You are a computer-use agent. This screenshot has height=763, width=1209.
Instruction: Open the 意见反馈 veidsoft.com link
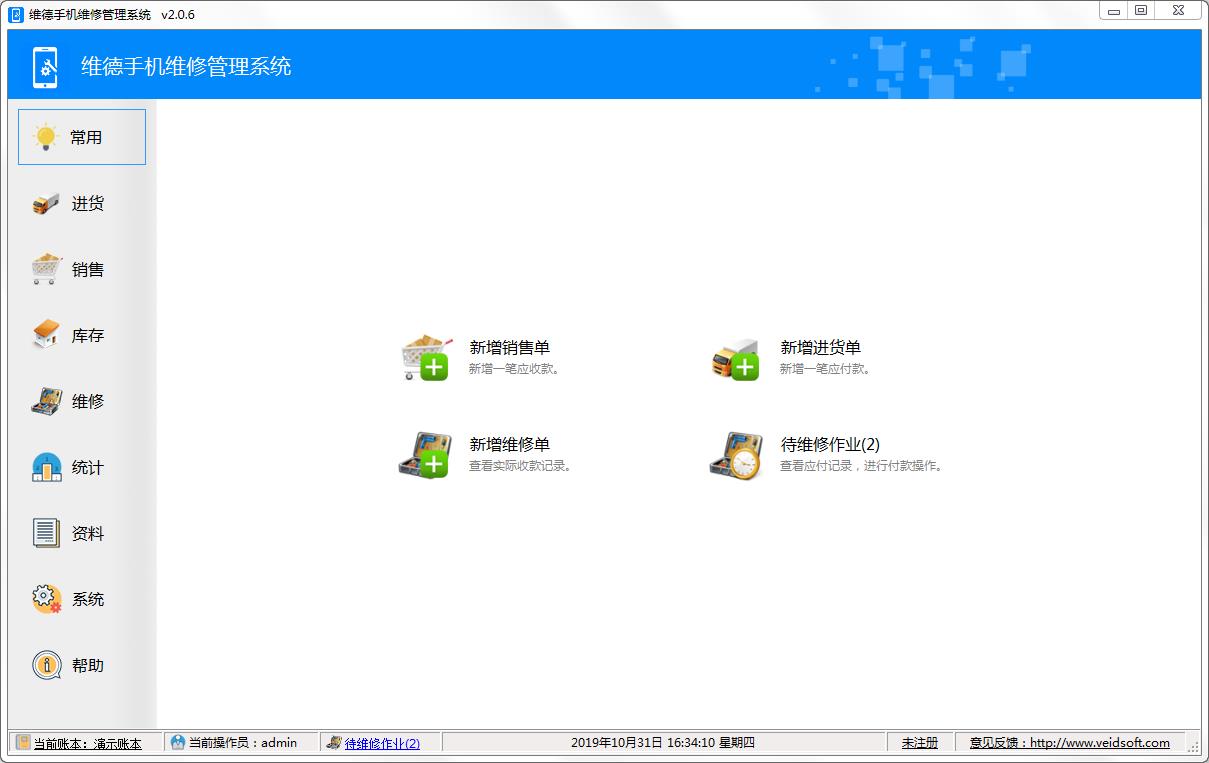1069,743
